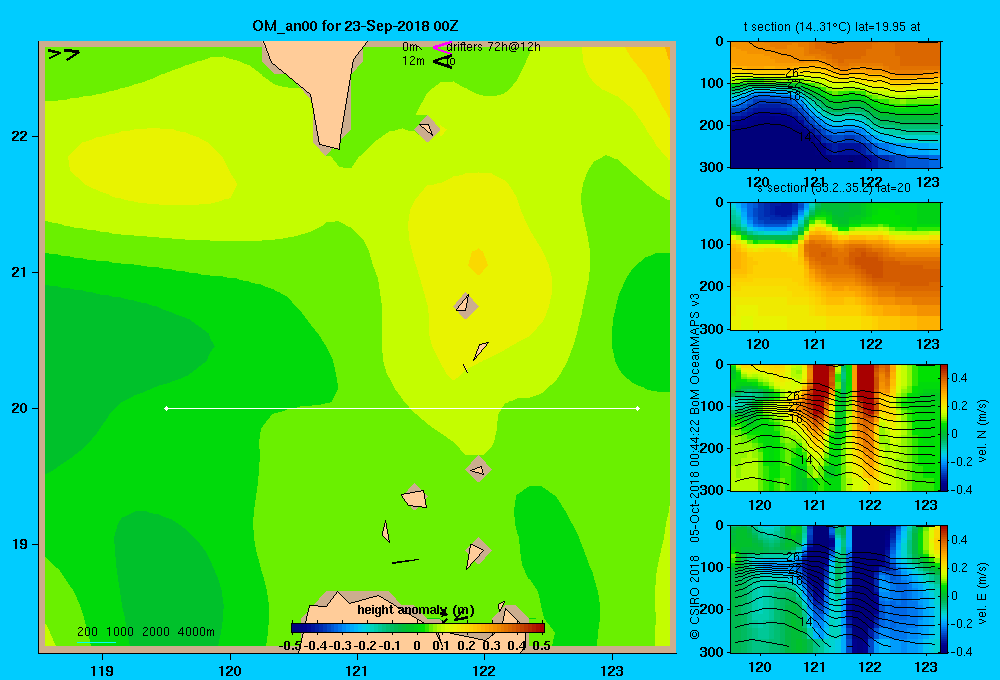Open the northward velocity section plot
Screen dimensions: 1000x680
point(835,427)
